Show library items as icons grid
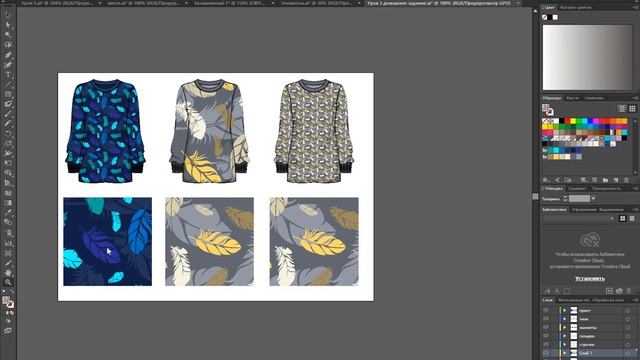 click(622, 219)
